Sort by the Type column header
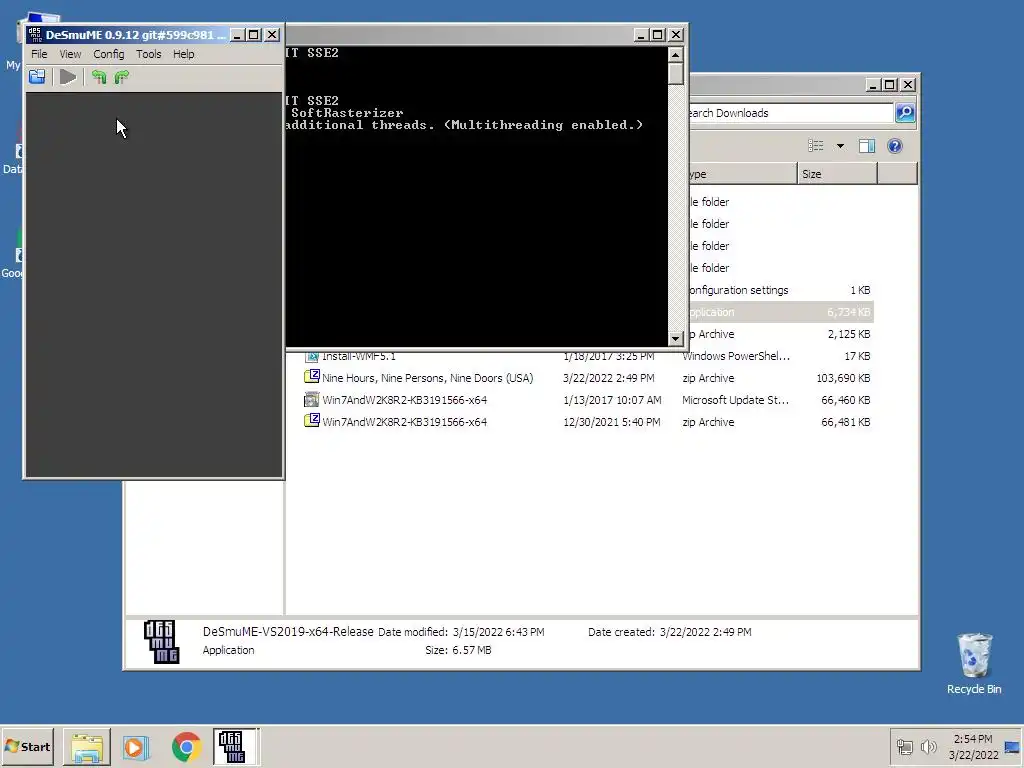Screen dimensions: 1024x768 [x=742, y=174]
